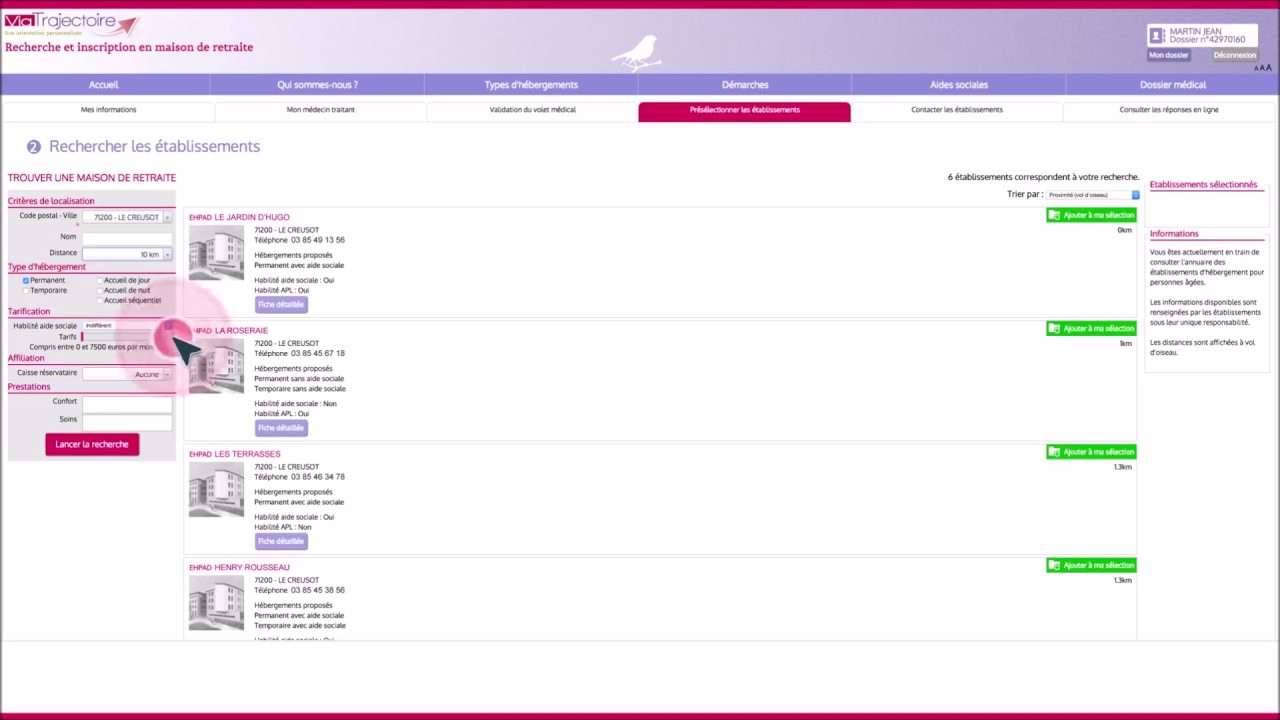The height and width of the screenshot is (720, 1280).
Task: Click the phone number 03 85 46 34 78
Action: tap(317, 477)
